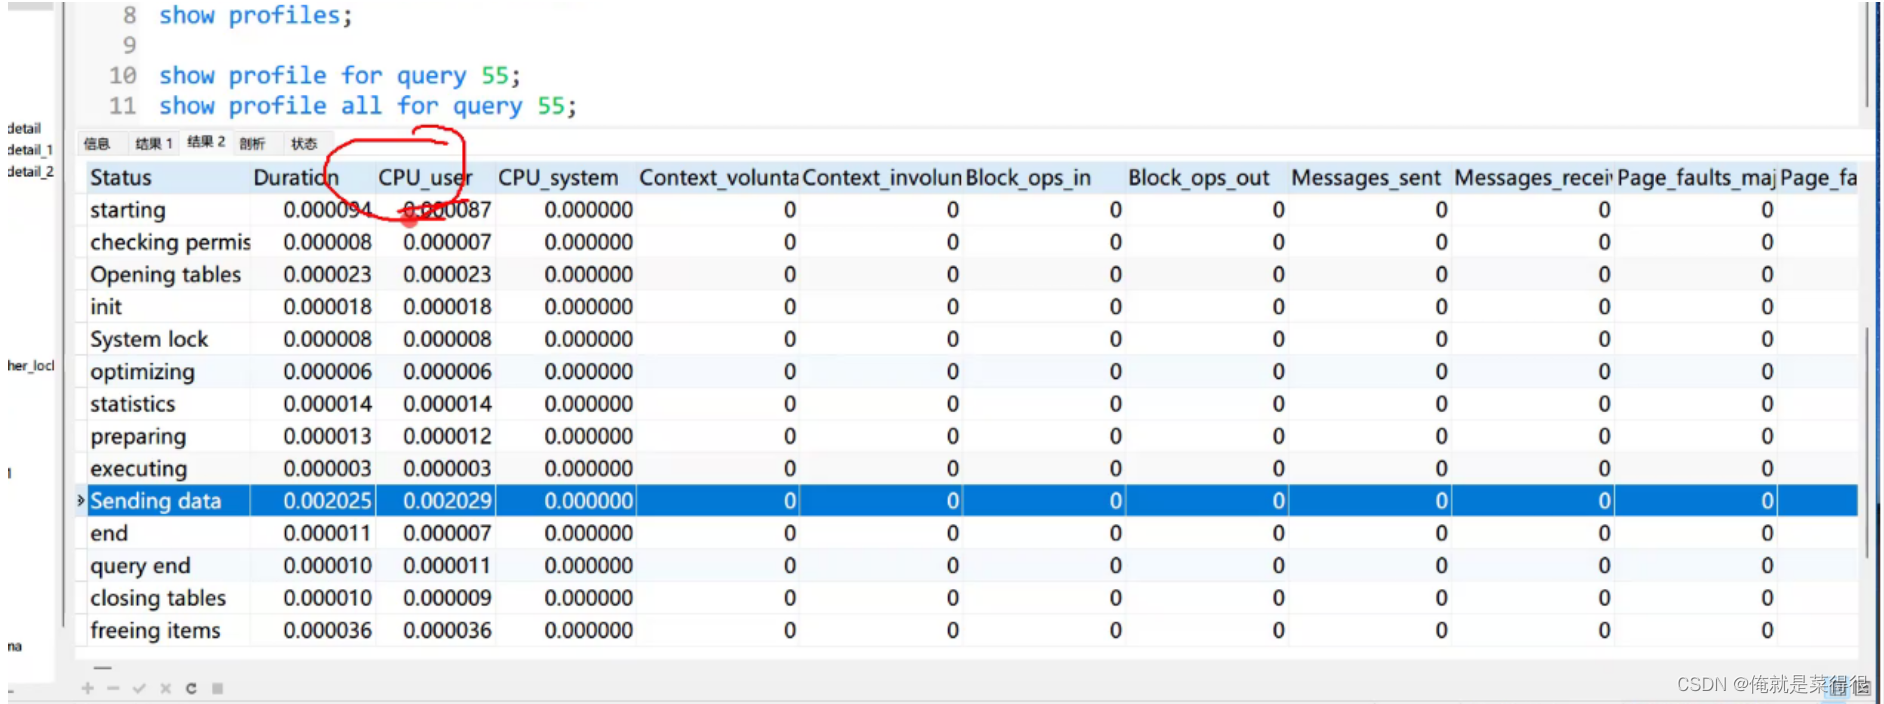The height and width of the screenshot is (704, 1884).
Task: Click the Block_ops_in column header
Action: (1044, 178)
